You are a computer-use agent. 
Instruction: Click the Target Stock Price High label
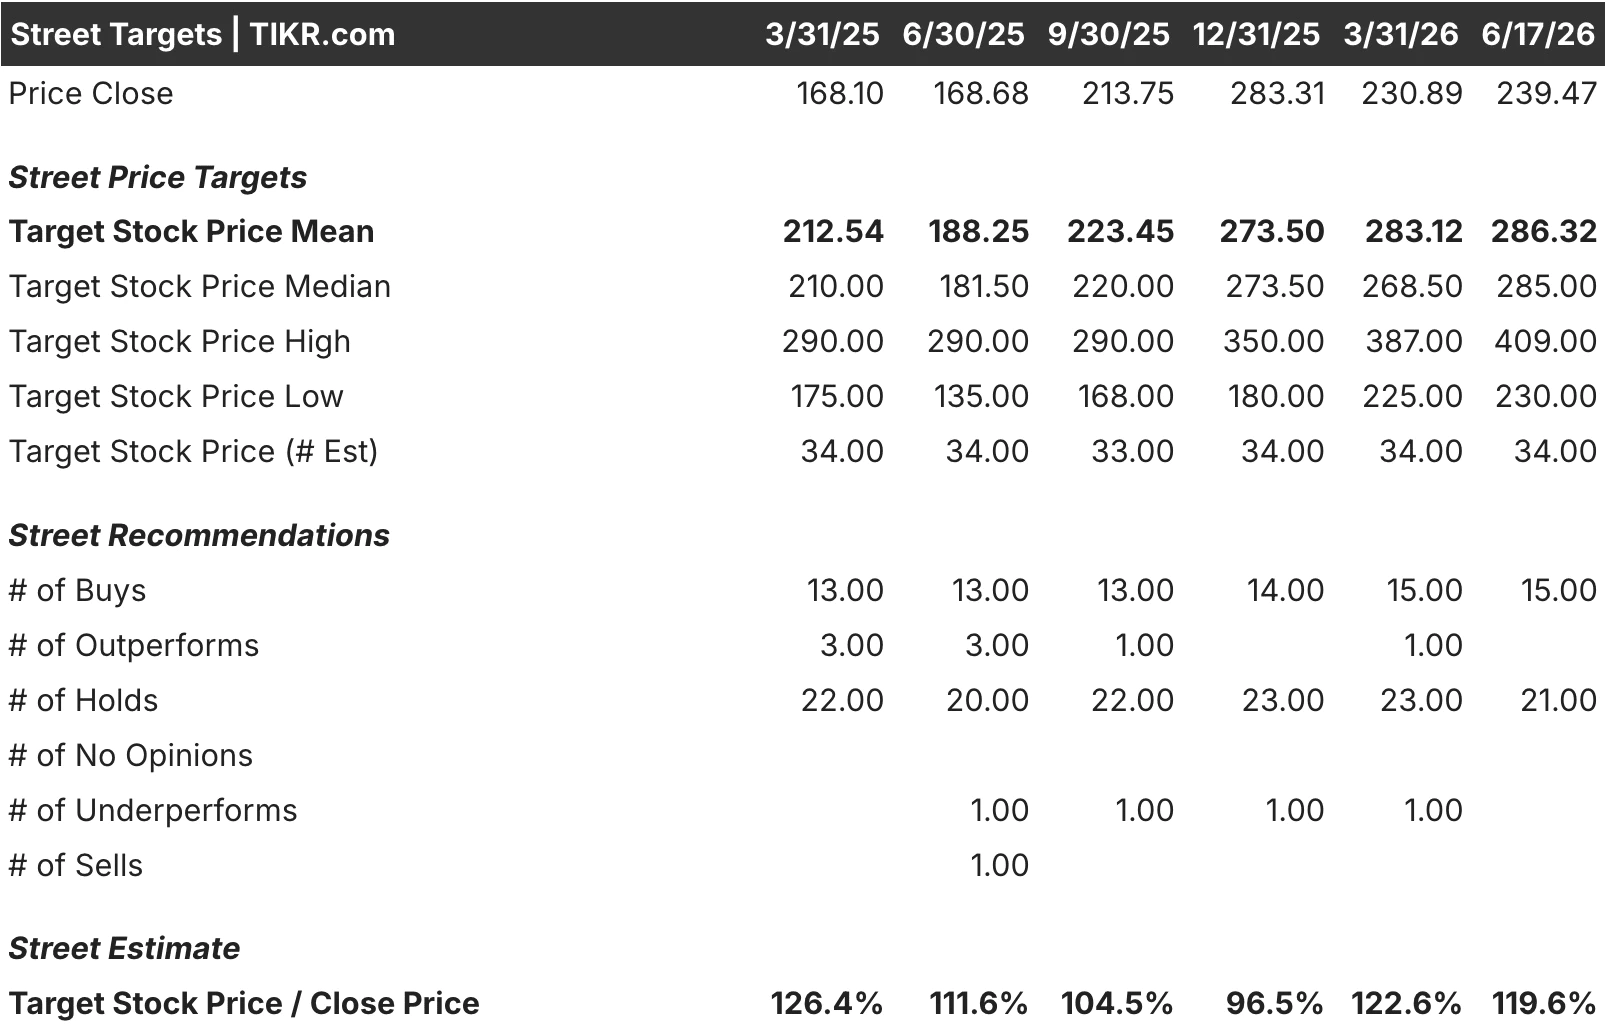tap(179, 341)
